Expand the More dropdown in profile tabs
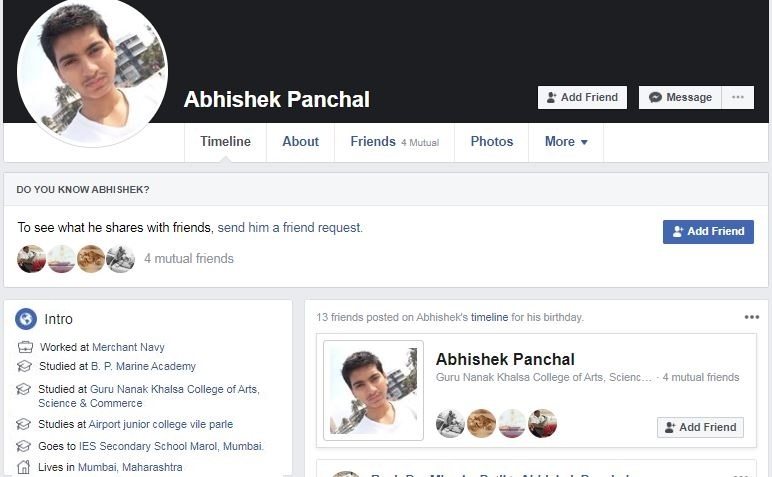 pyautogui.click(x=566, y=142)
